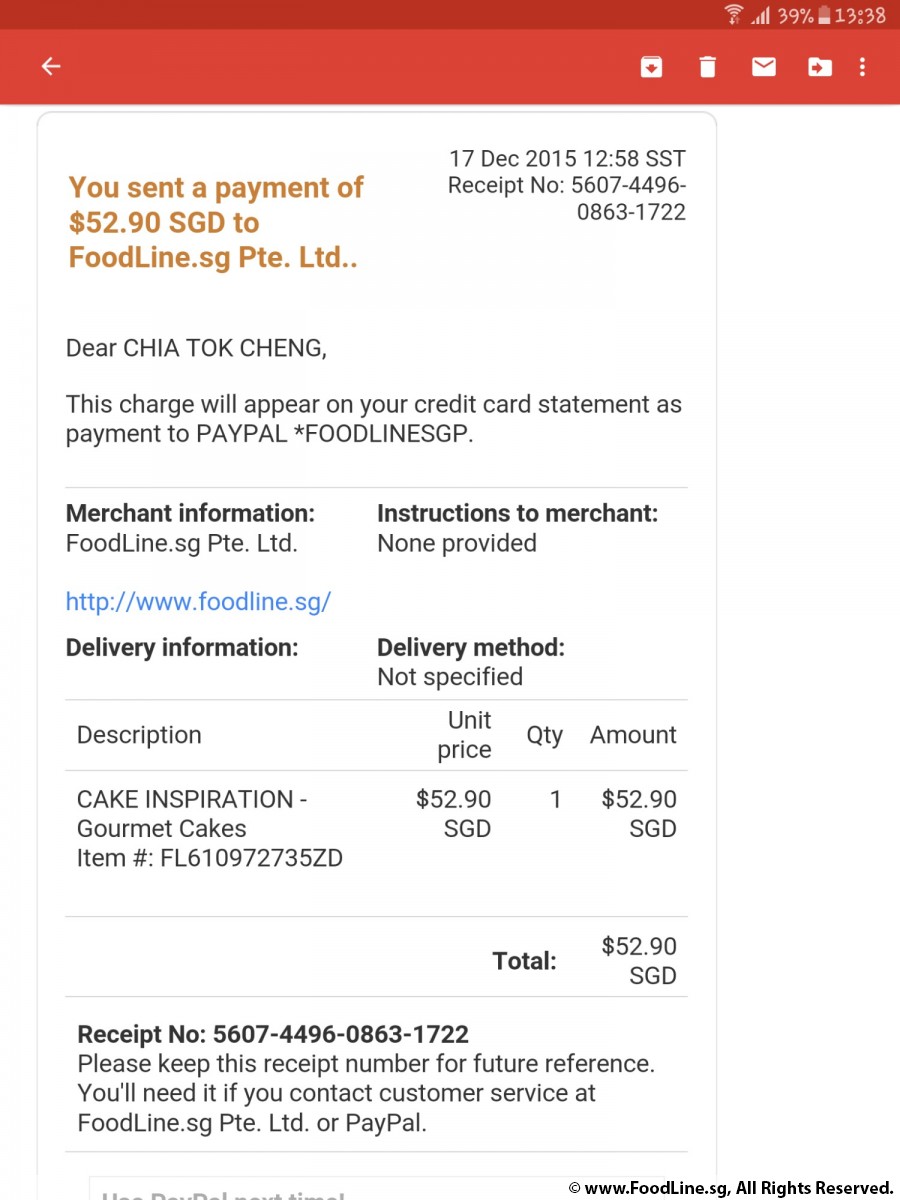
Task: Tap the Instructions to merchant heading
Action: pos(518,514)
